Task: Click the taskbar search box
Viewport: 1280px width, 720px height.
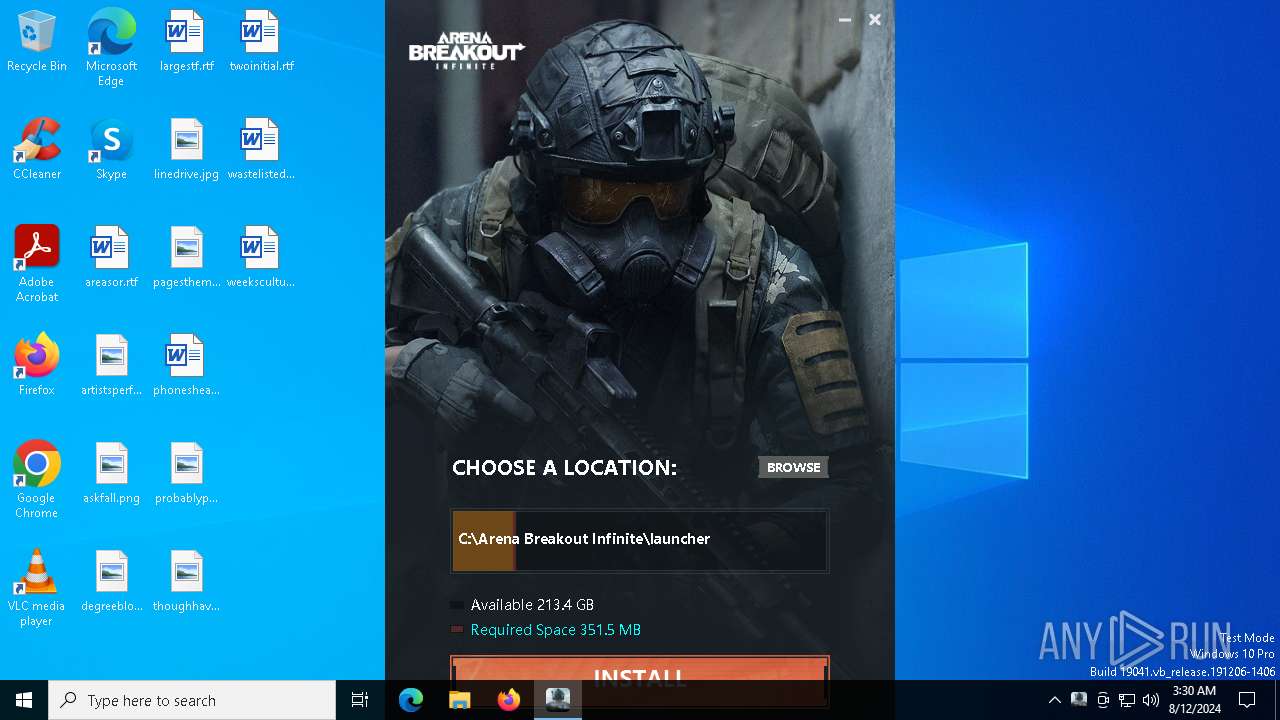Action: (192, 700)
